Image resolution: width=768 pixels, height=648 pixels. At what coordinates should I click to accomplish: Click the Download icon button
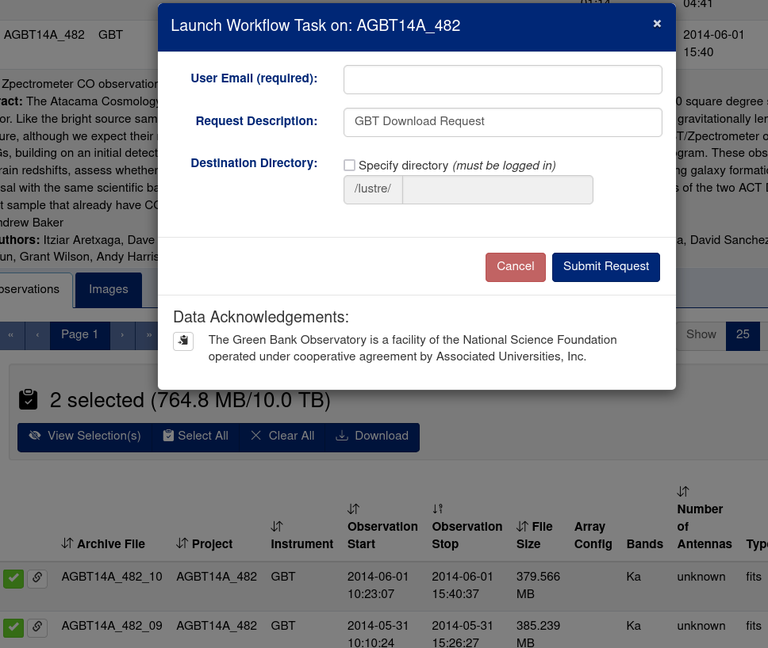click(371, 436)
